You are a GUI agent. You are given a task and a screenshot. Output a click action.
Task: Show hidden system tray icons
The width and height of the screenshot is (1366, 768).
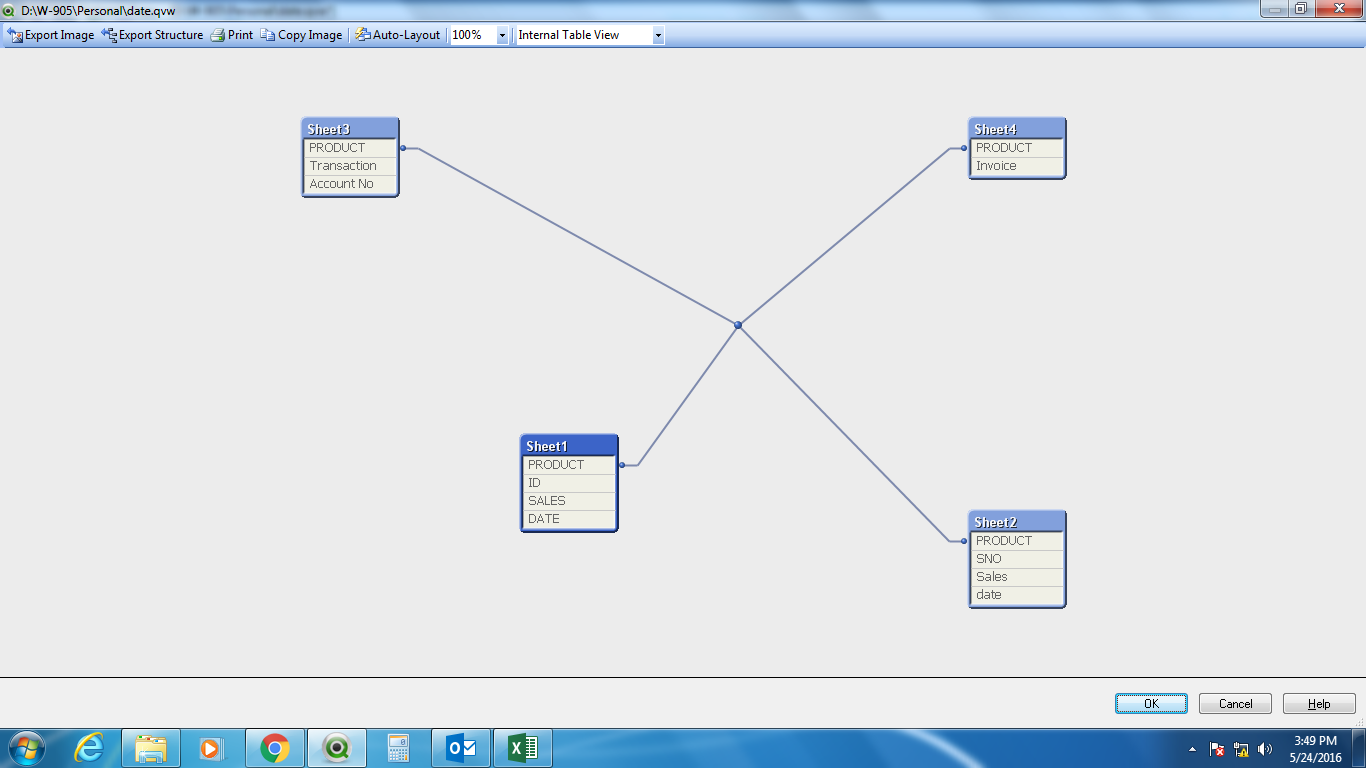coord(1192,749)
